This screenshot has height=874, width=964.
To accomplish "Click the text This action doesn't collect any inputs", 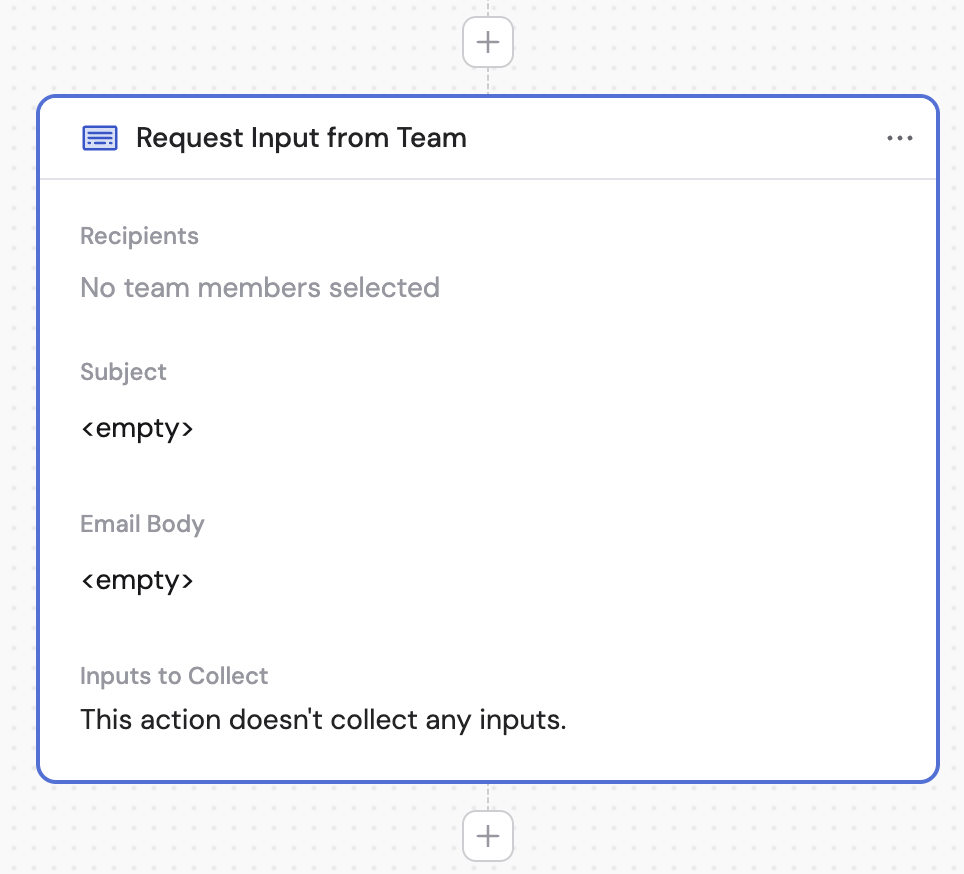I will (323, 719).
